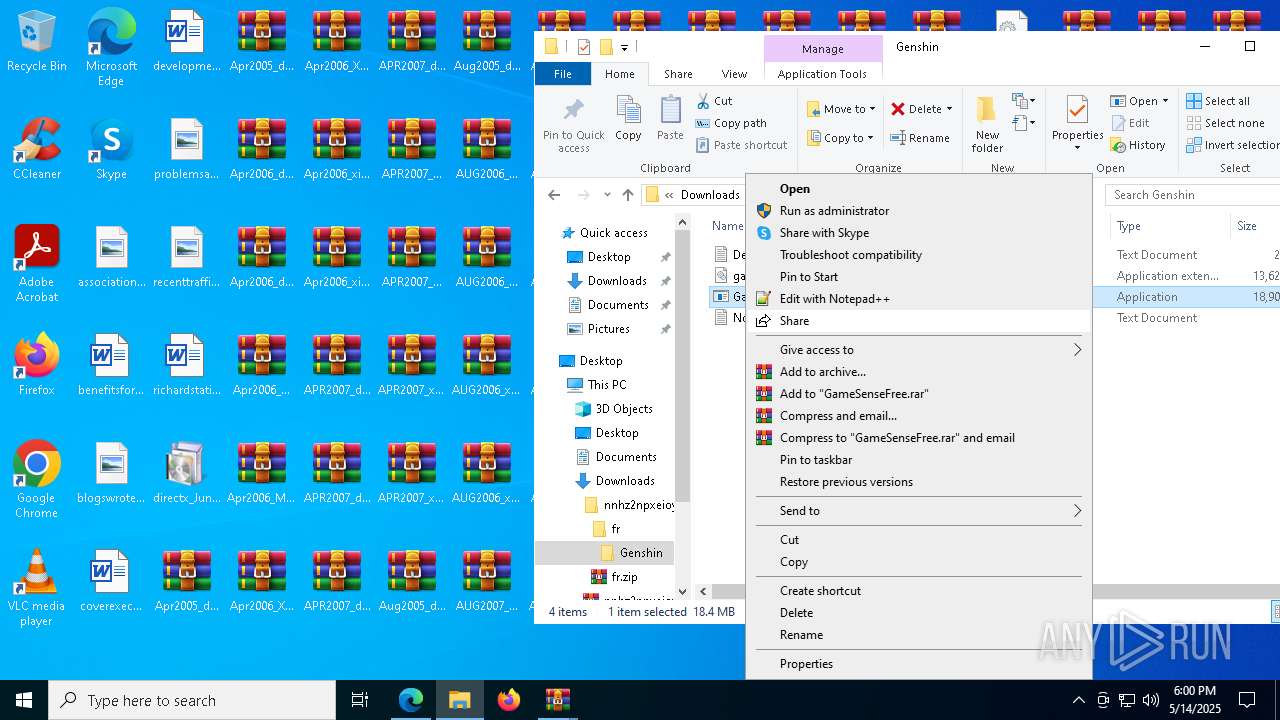Screen dimensions: 1280x720
Task: Switch to the View ribbon tab
Action: (x=734, y=74)
